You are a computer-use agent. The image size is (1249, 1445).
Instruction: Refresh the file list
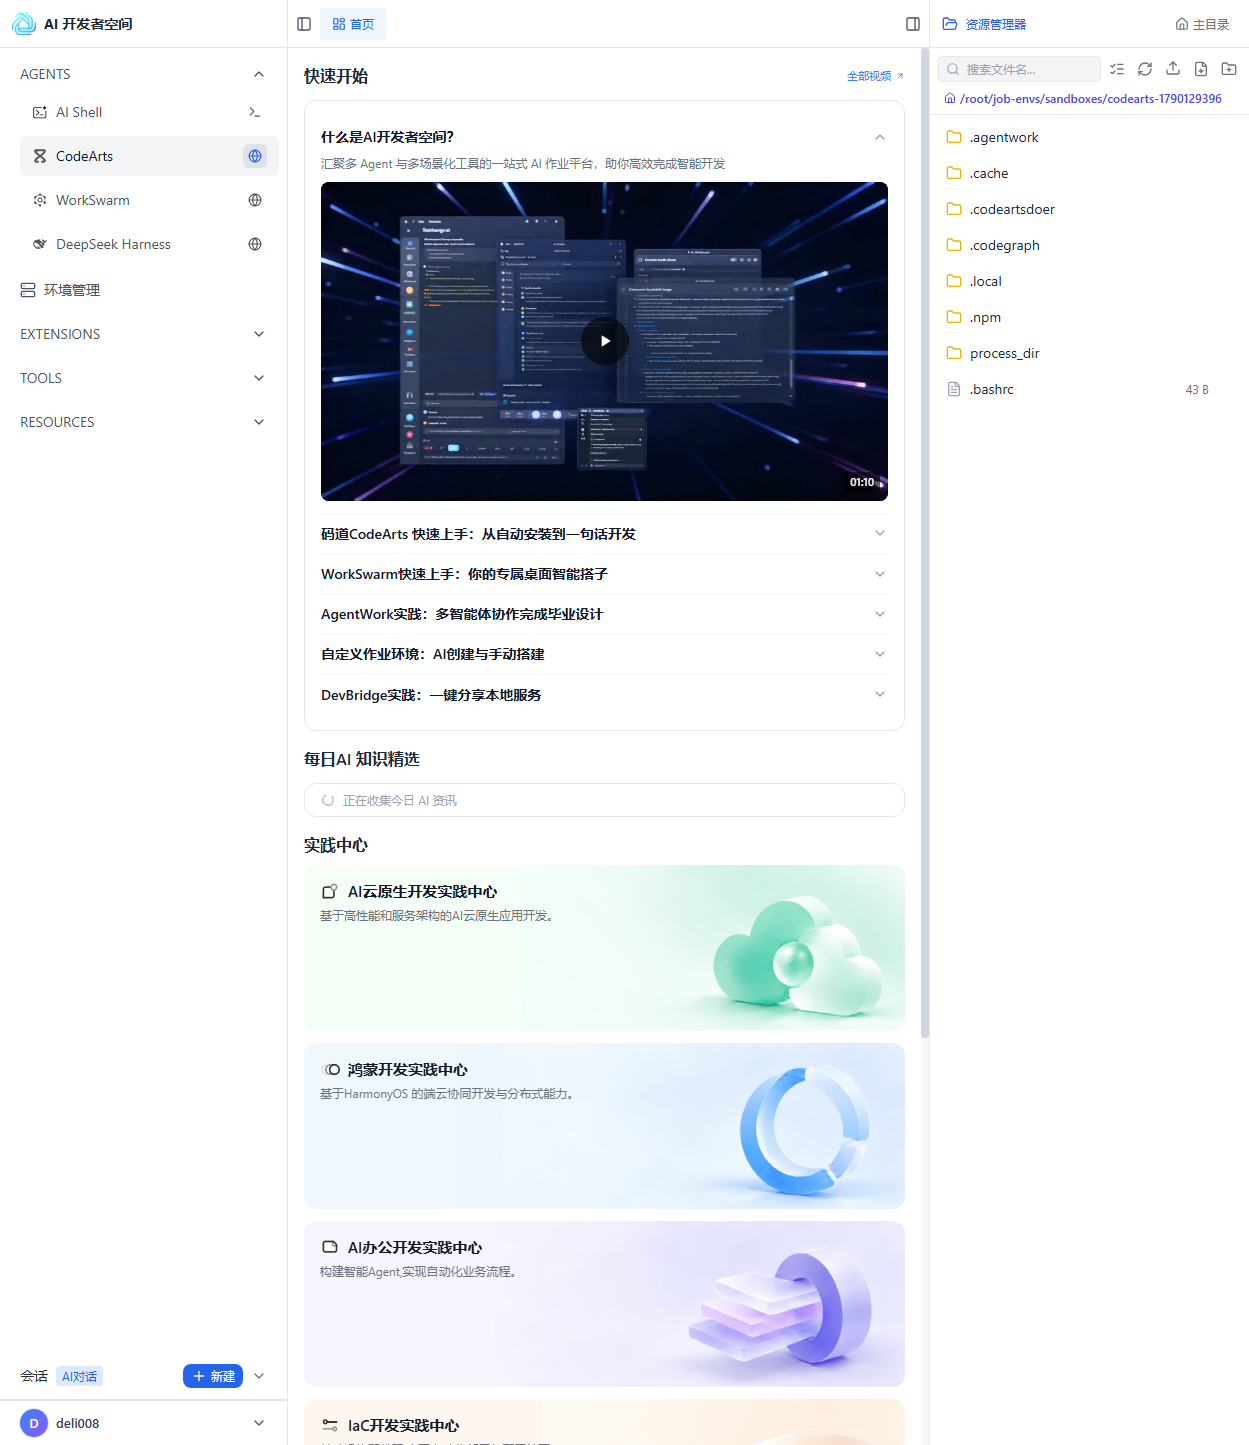pos(1145,69)
